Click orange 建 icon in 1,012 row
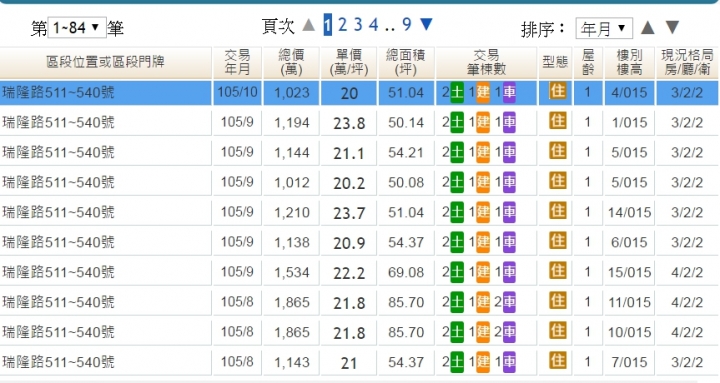Viewport: 720px width, 383px height. point(483,182)
